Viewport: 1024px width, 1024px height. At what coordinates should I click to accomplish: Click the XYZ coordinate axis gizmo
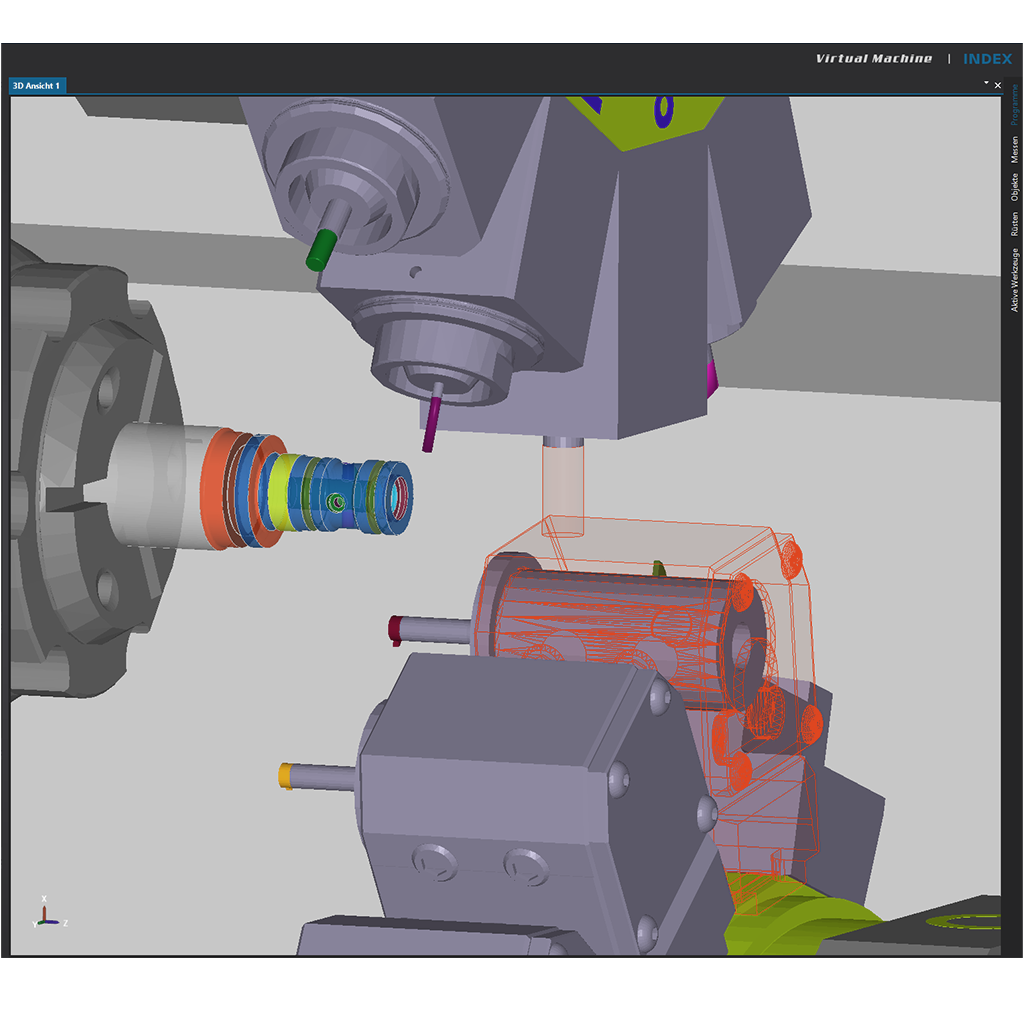click(50, 912)
